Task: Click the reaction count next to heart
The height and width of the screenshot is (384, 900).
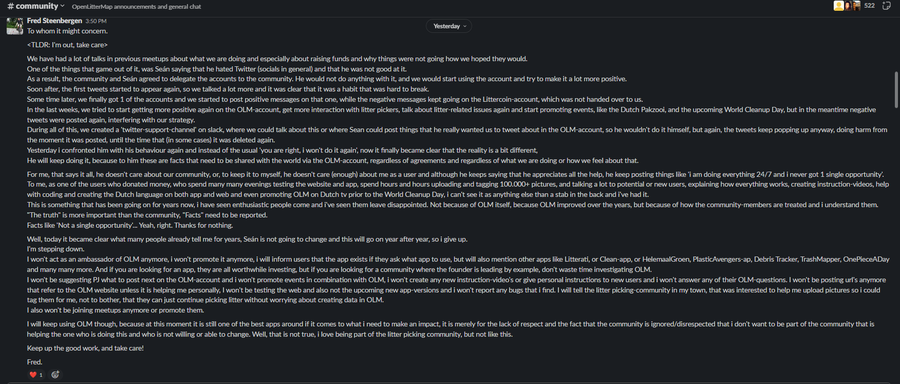Action: [41, 375]
